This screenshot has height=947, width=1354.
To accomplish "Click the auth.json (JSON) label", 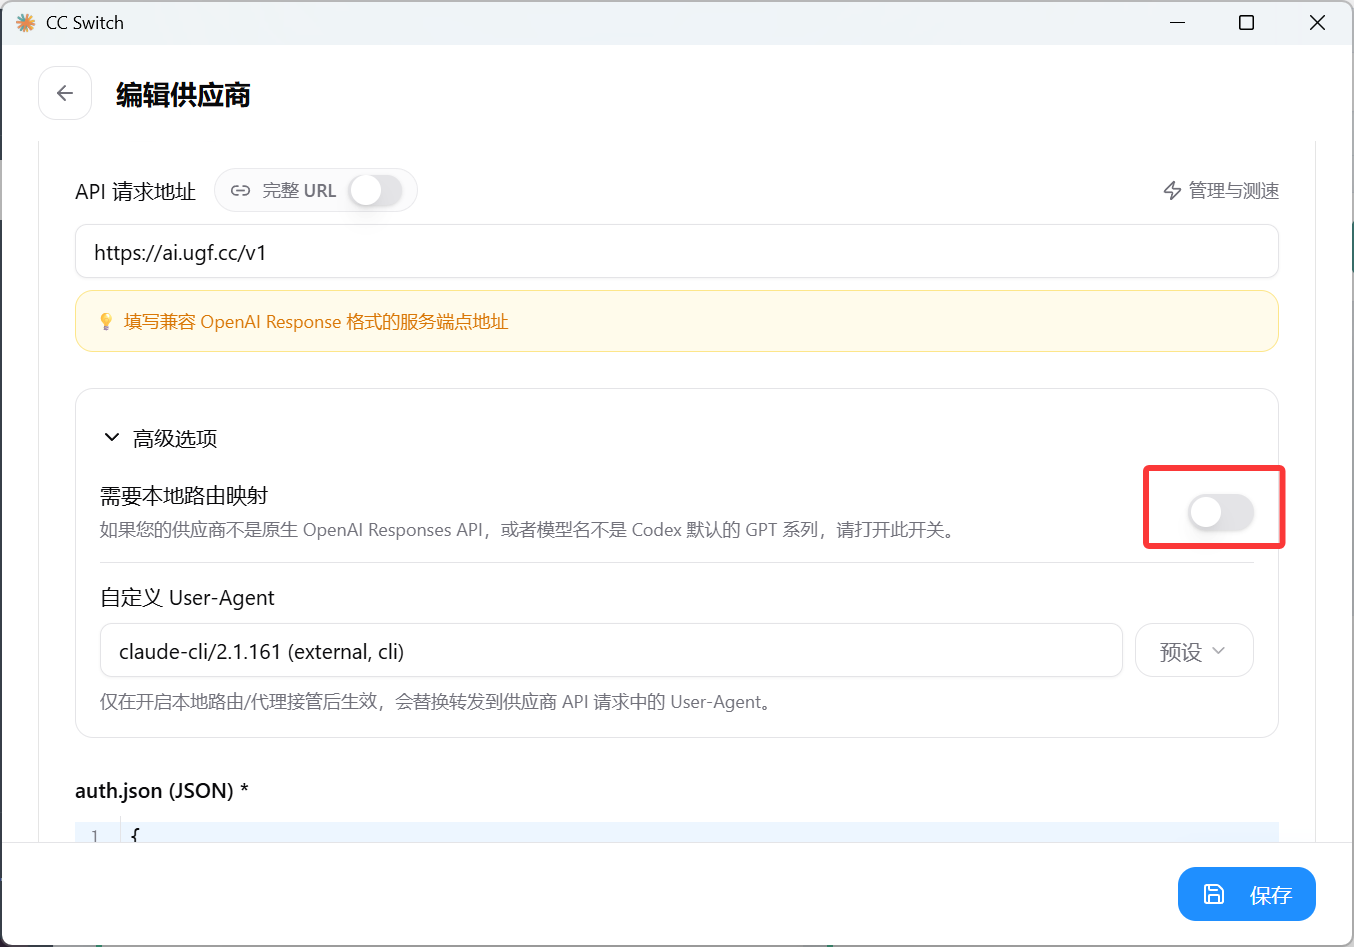I will [162, 791].
